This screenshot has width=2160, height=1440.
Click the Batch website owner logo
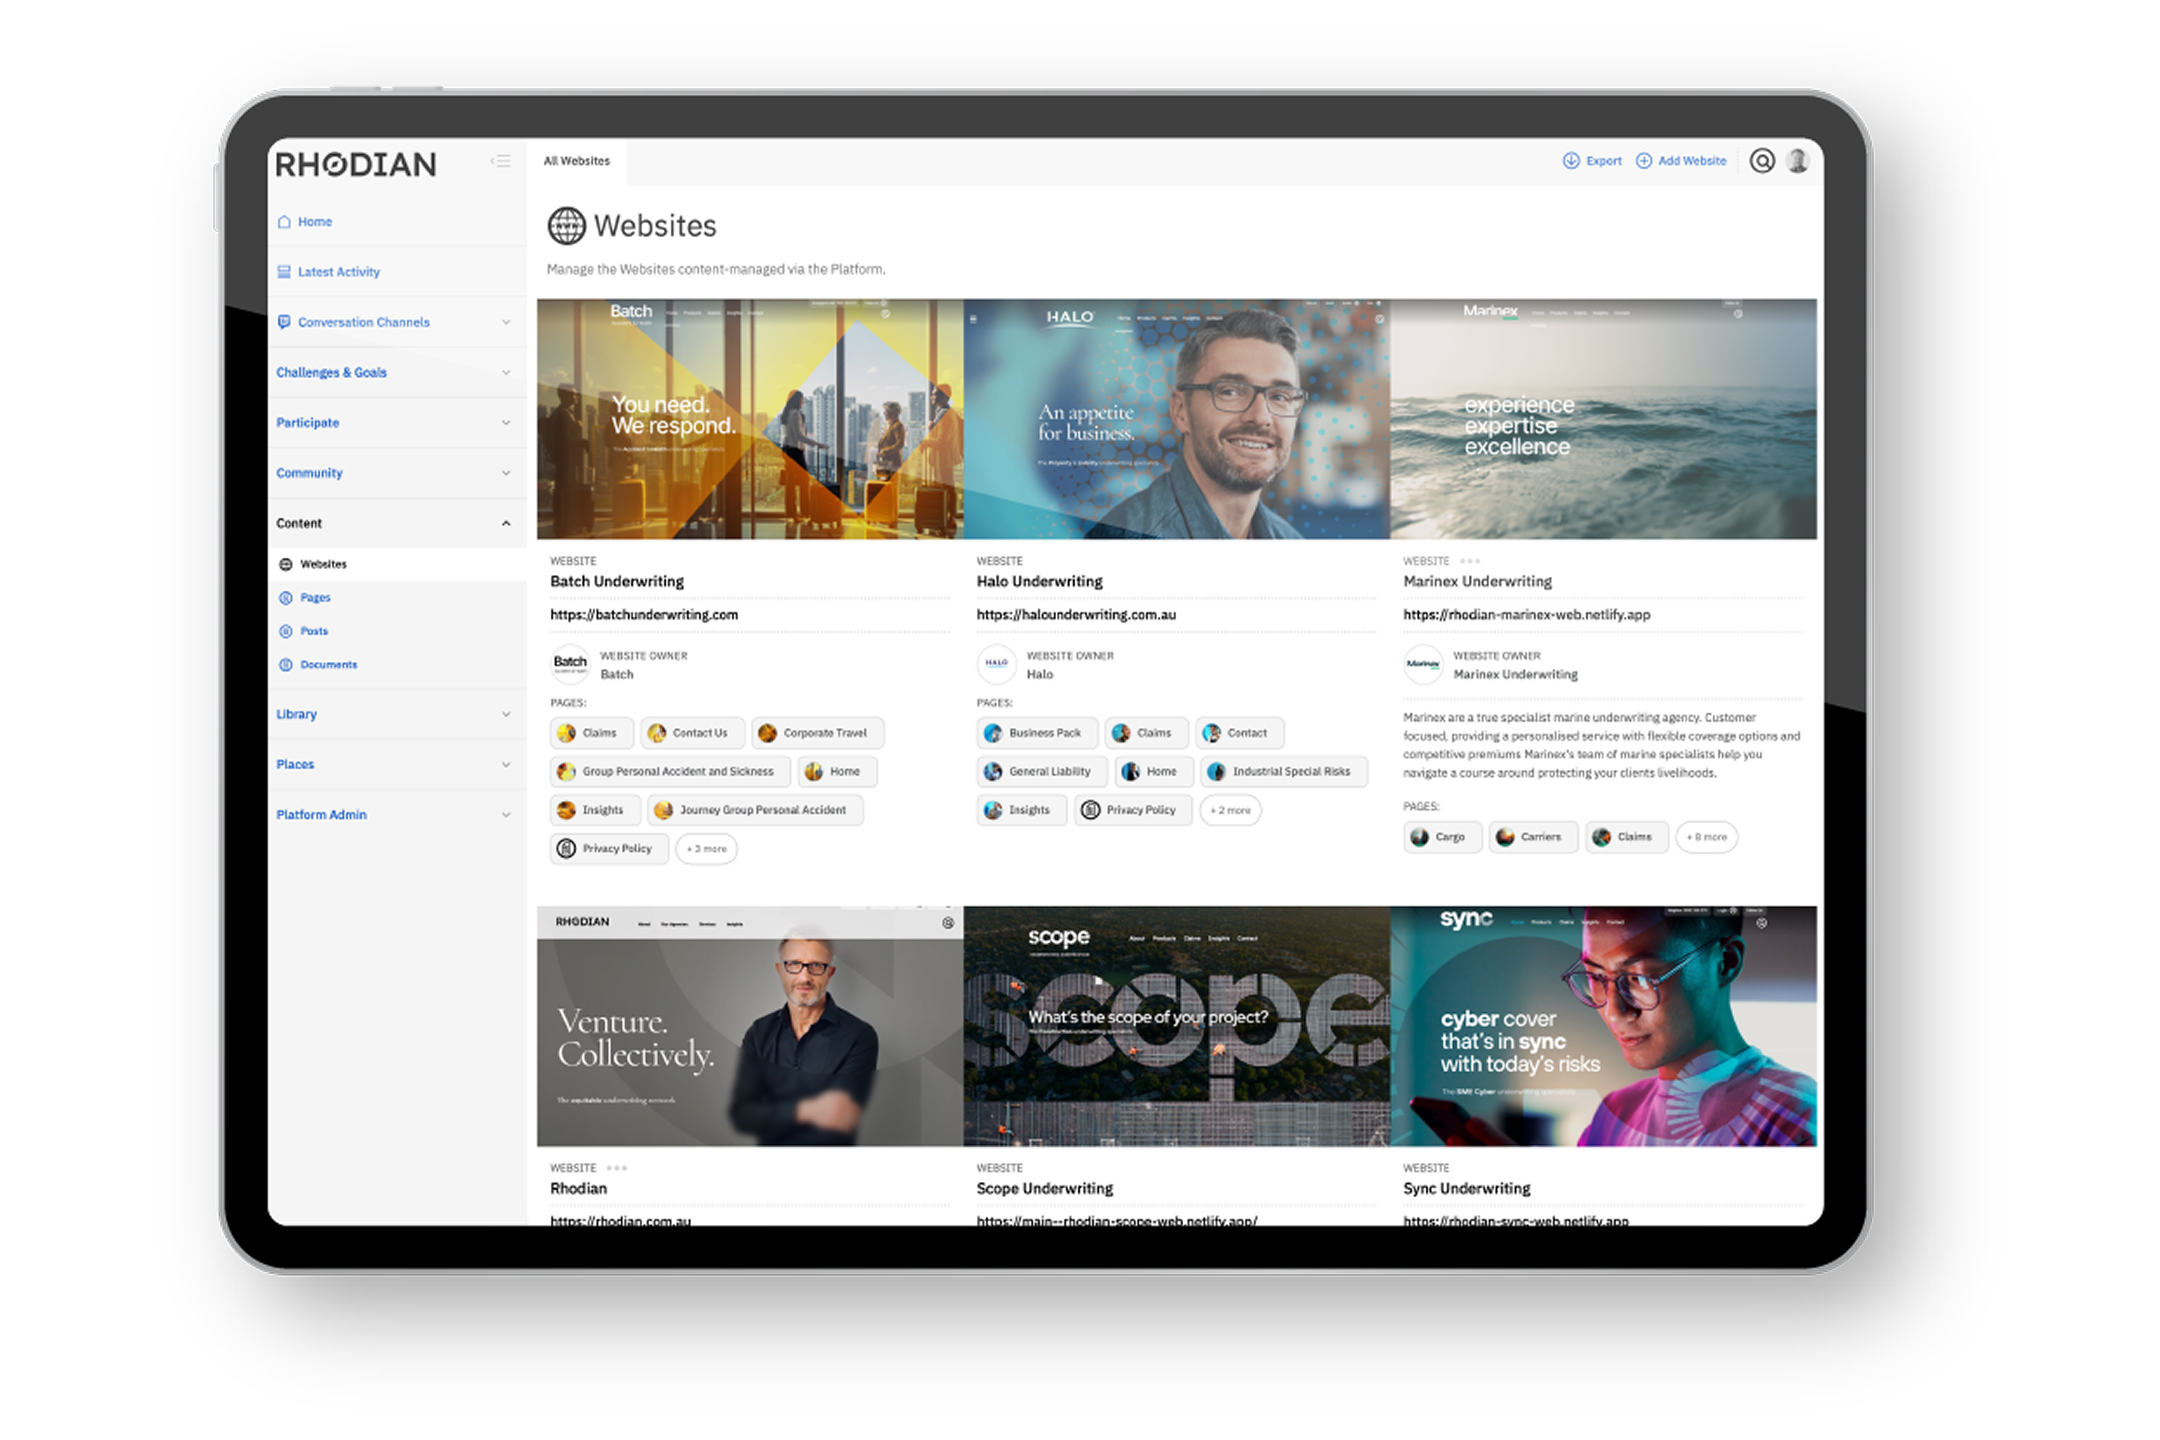click(x=570, y=664)
